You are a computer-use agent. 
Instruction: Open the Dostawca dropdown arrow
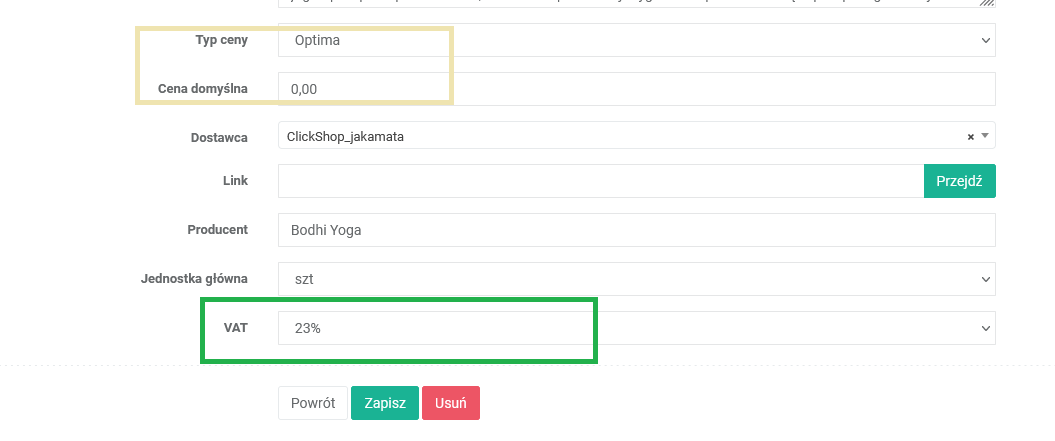click(x=985, y=136)
